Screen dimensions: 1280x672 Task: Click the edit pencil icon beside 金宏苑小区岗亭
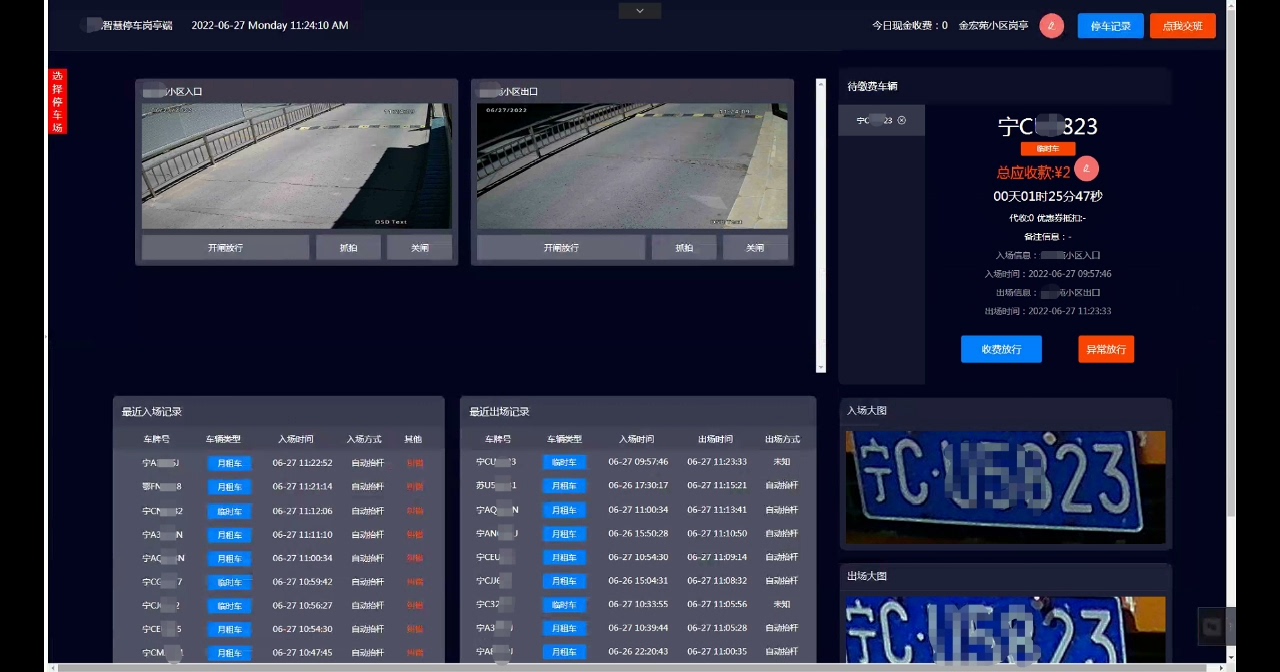(1051, 26)
